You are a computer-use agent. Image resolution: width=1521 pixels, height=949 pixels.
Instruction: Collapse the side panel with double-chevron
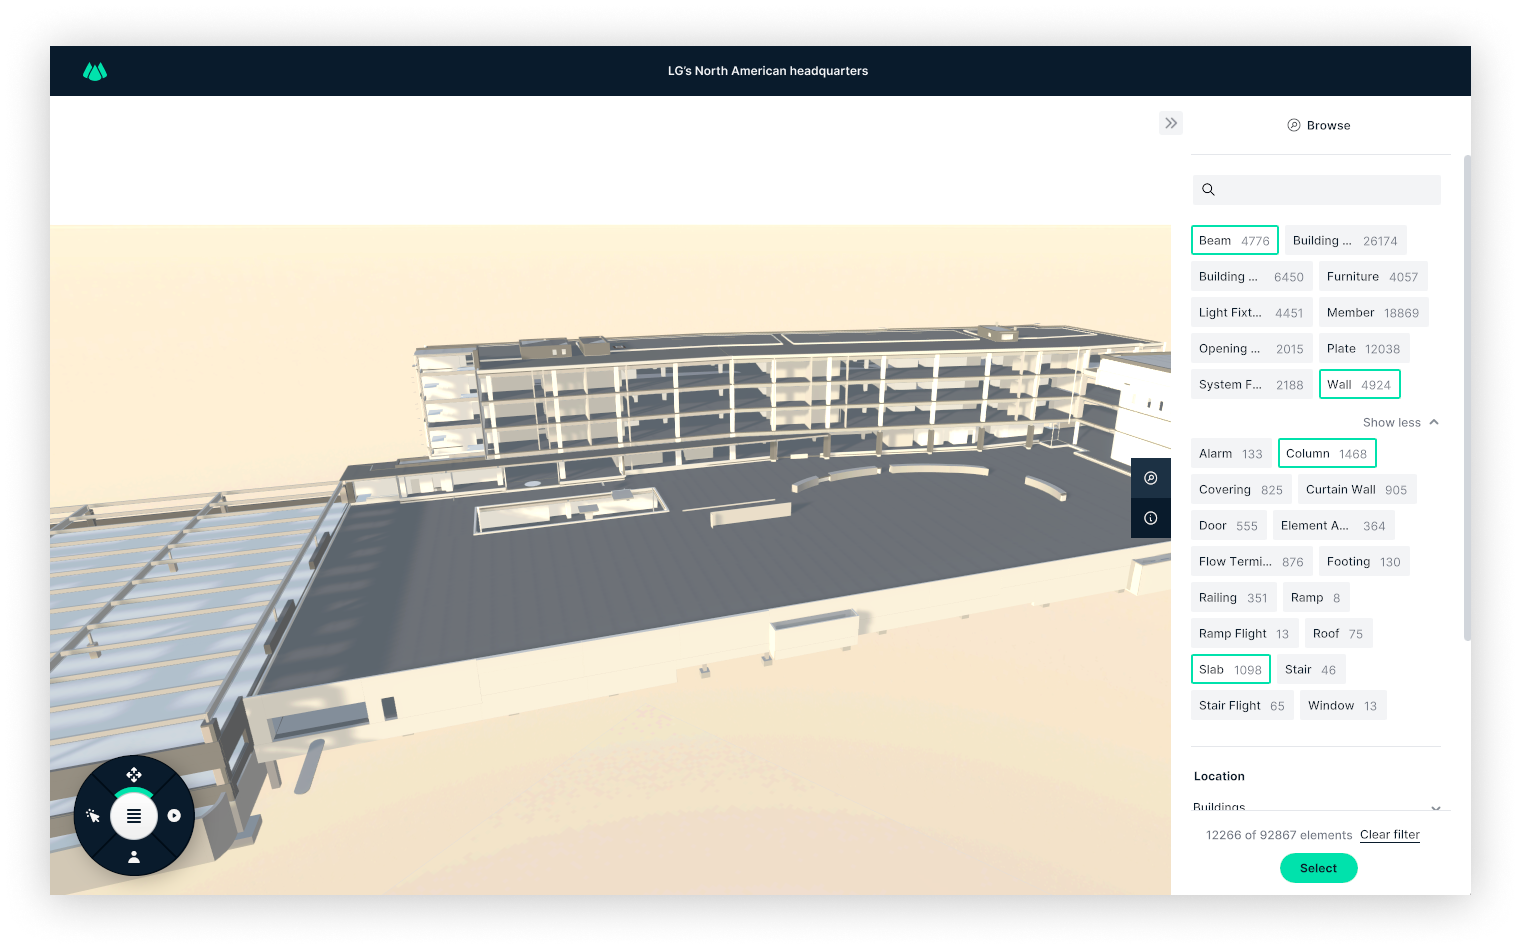click(1171, 123)
